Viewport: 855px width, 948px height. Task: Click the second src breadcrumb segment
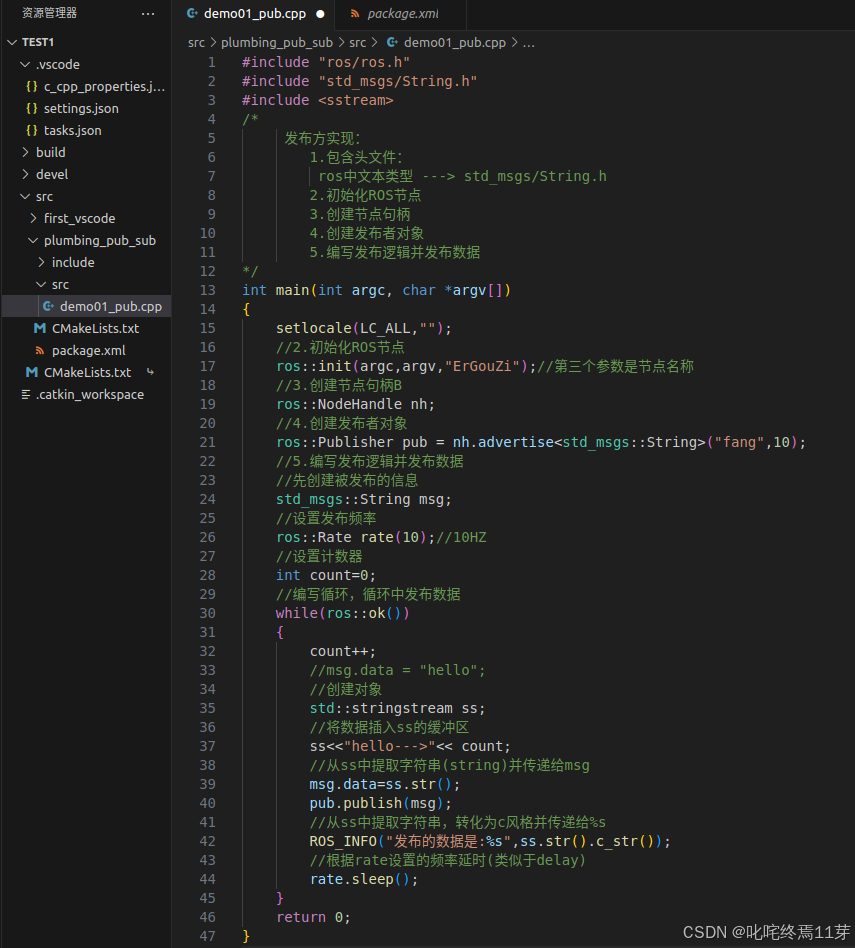point(357,43)
